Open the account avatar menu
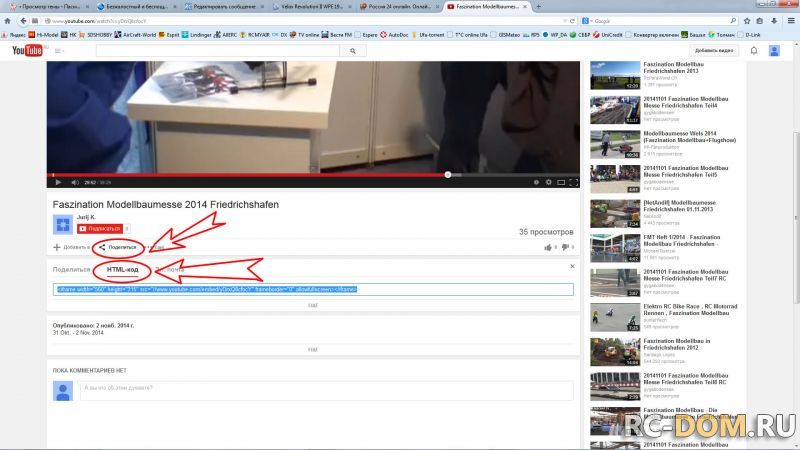Screen dimensions: 800x450 coord(774,51)
